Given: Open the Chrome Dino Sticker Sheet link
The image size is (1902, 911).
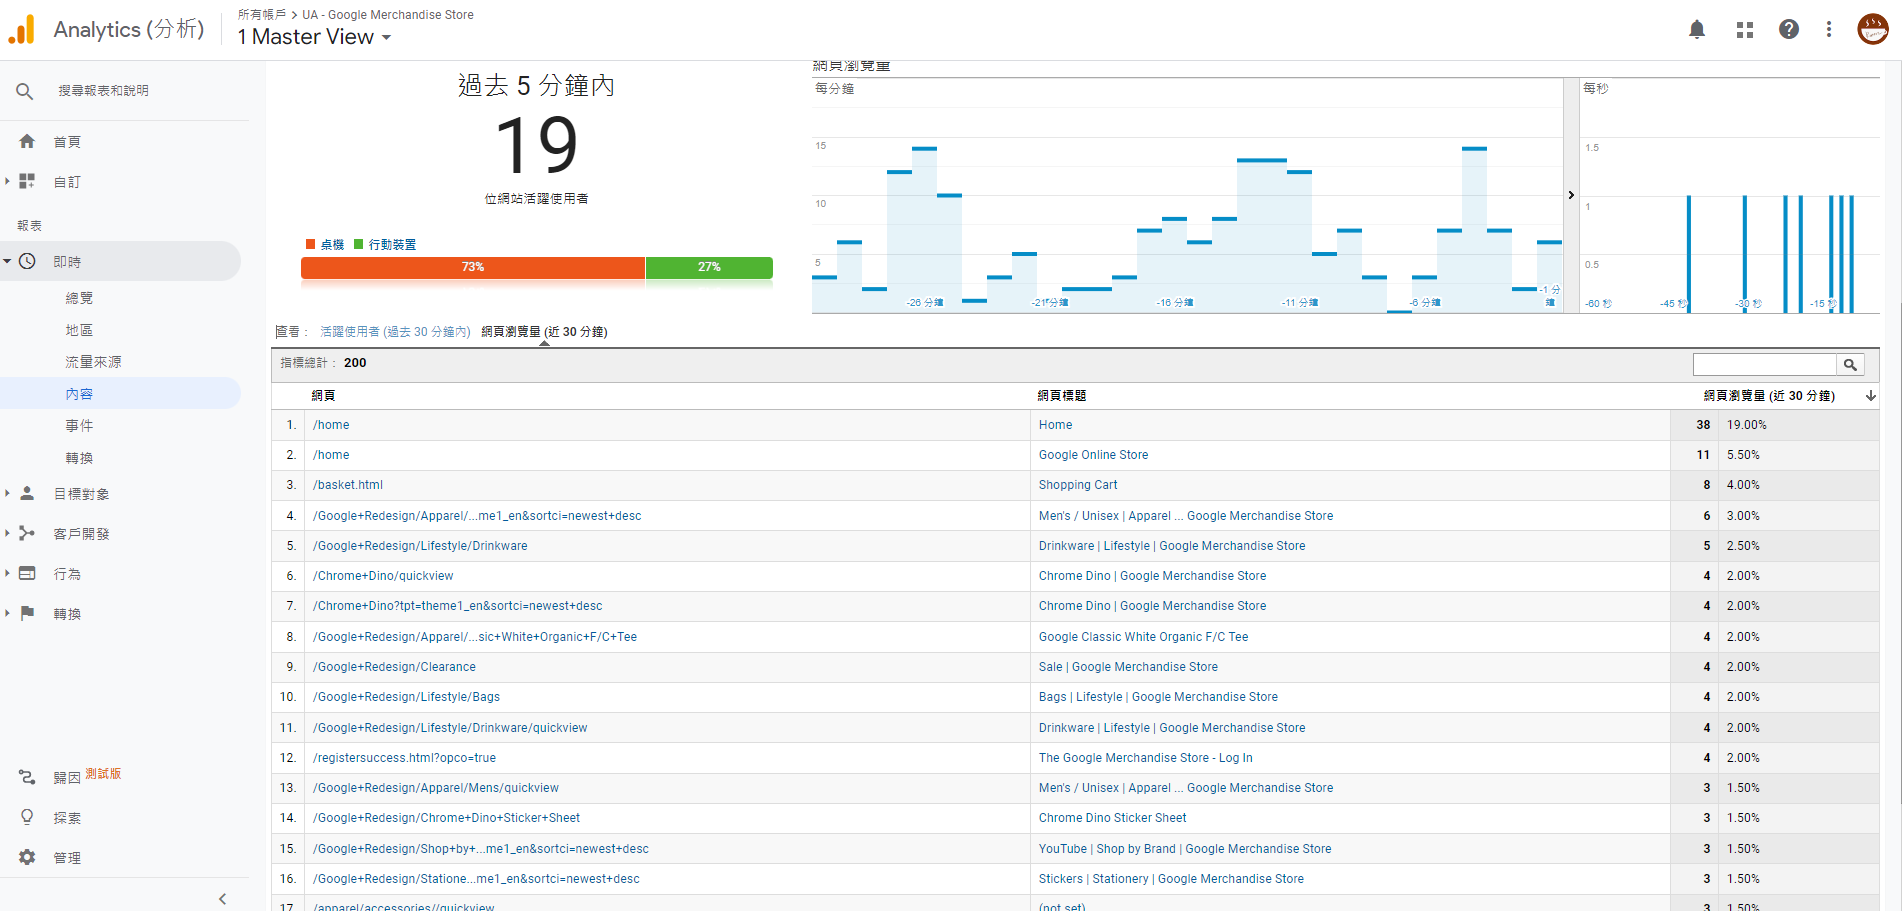Looking at the screenshot, I should (1112, 818).
